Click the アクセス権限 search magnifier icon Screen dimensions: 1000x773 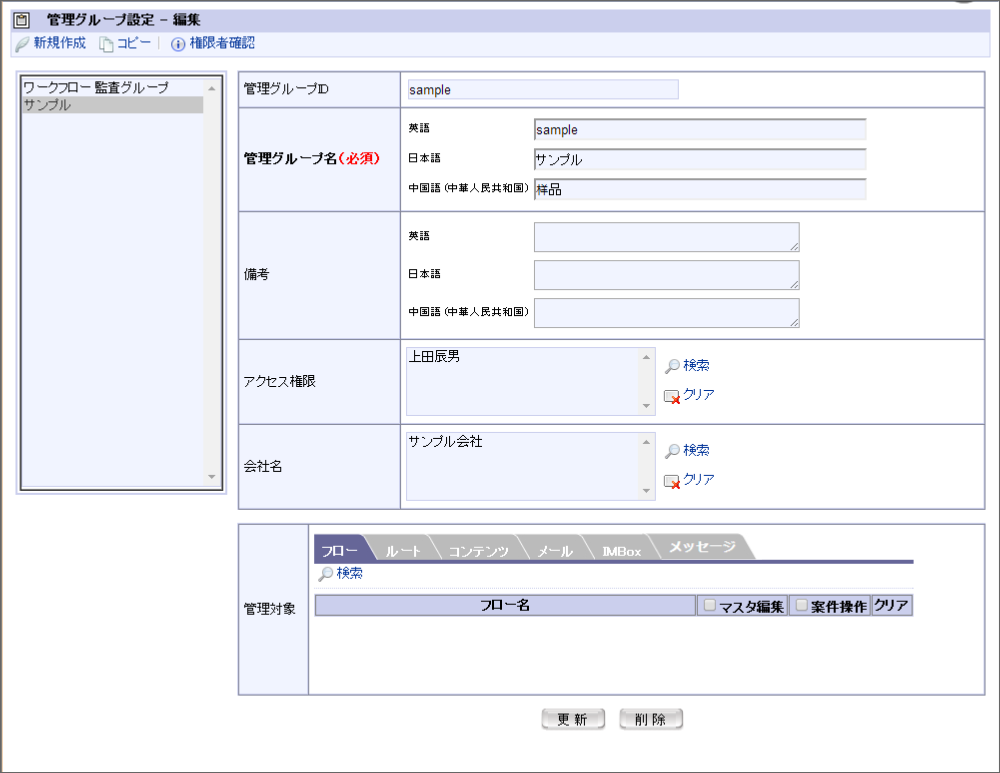(672, 366)
